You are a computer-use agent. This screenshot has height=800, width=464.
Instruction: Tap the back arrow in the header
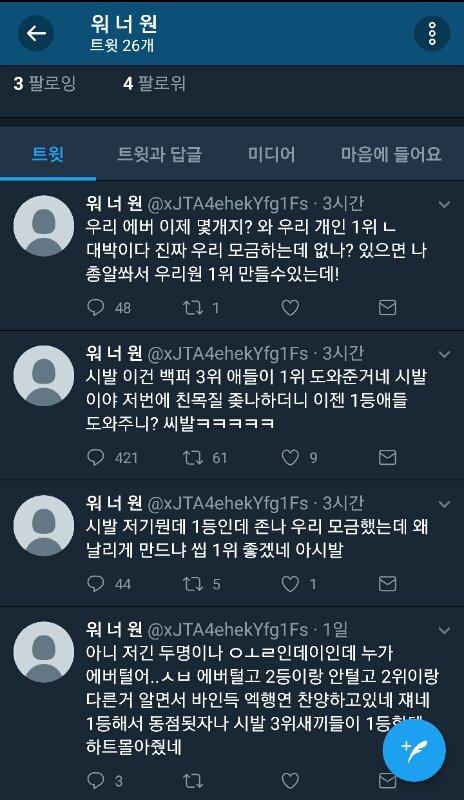point(36,34)
